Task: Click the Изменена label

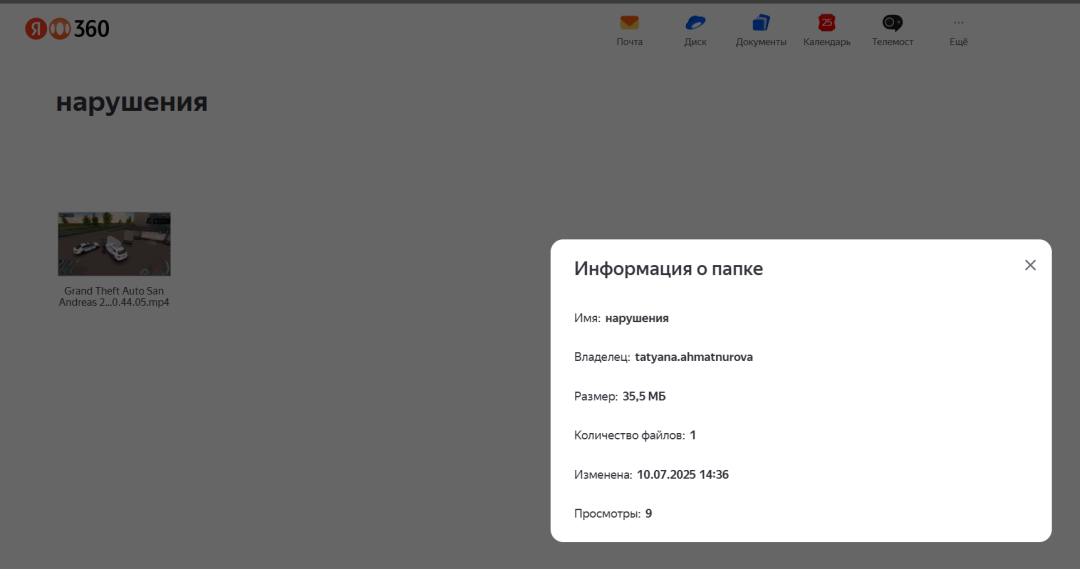Action: [x=603, y=475]
